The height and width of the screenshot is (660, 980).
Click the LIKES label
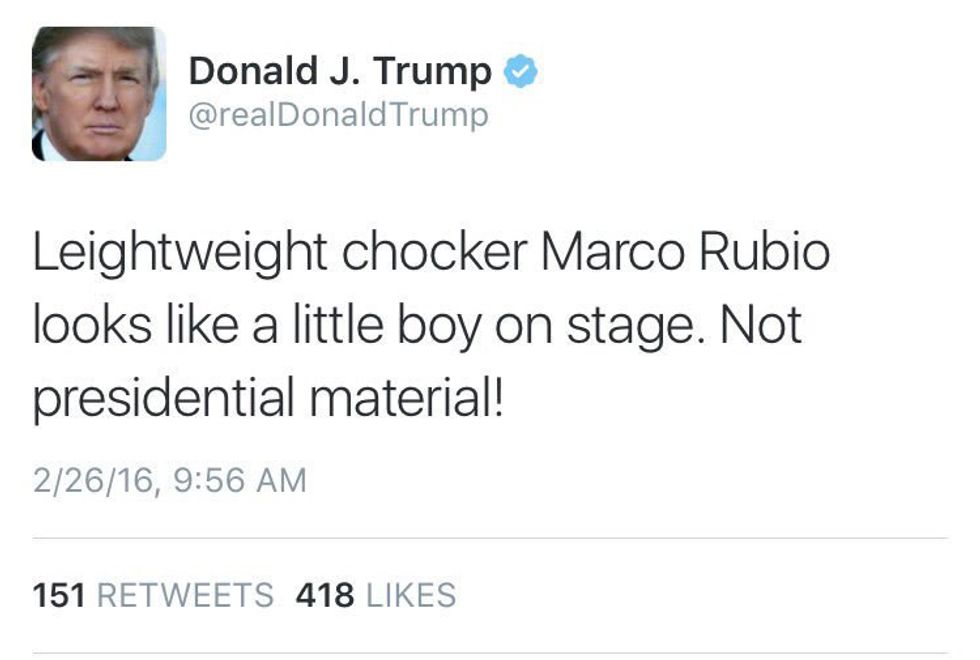411,595
